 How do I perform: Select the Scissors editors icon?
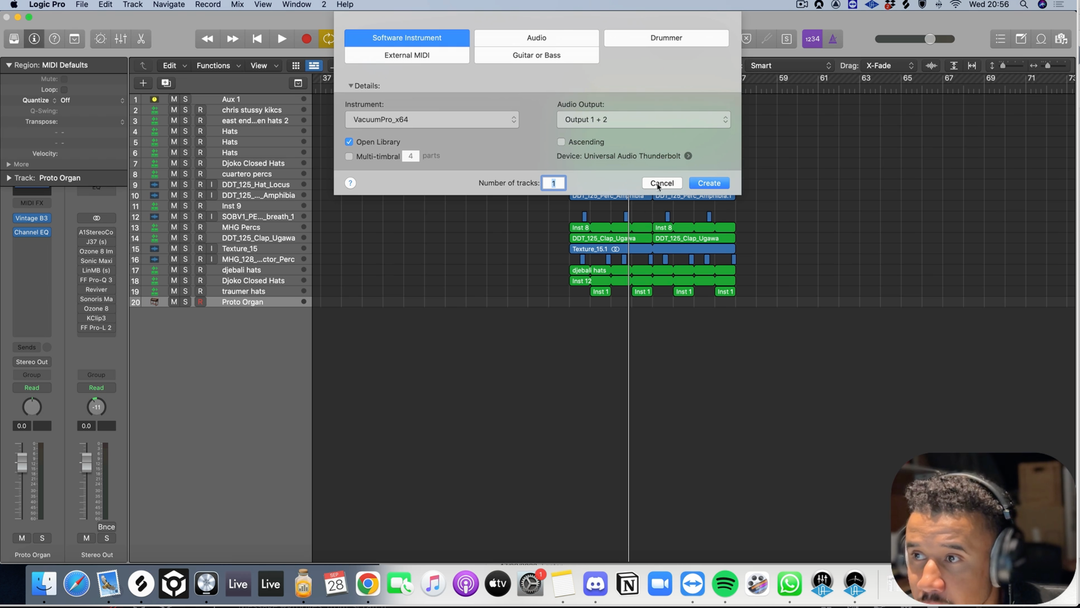tap(141, 39)
